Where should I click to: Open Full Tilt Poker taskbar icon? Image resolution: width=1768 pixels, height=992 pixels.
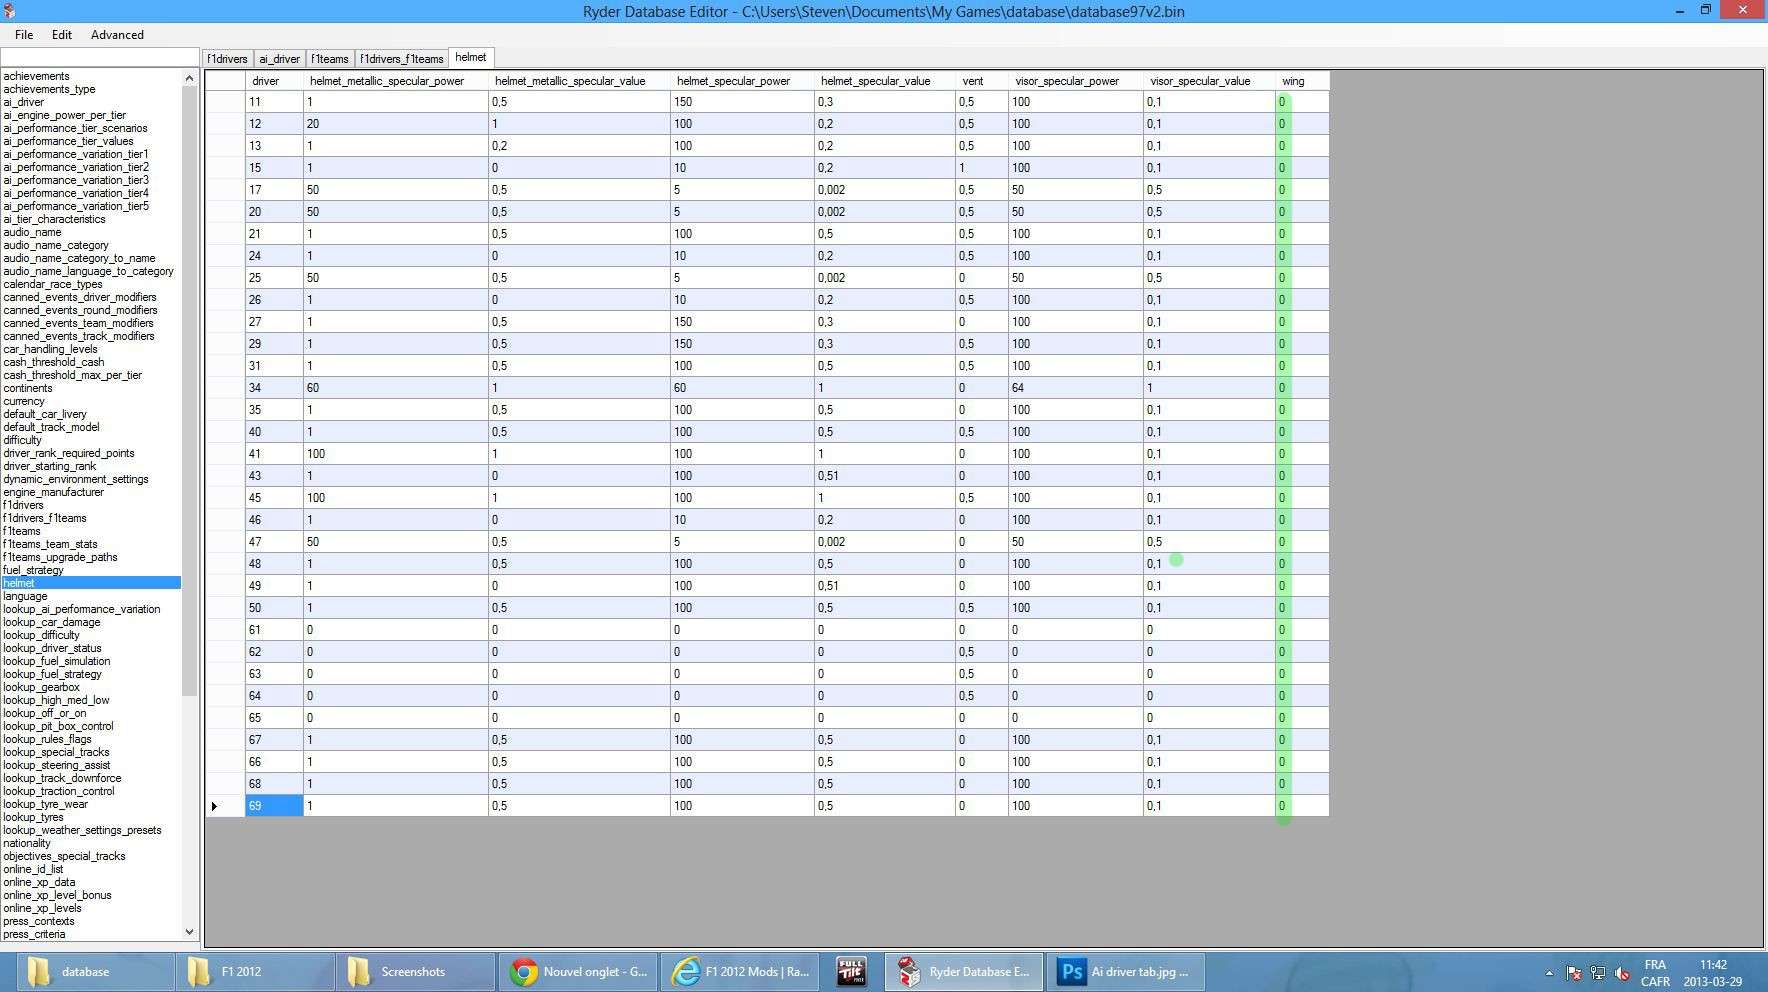point(851,972)
